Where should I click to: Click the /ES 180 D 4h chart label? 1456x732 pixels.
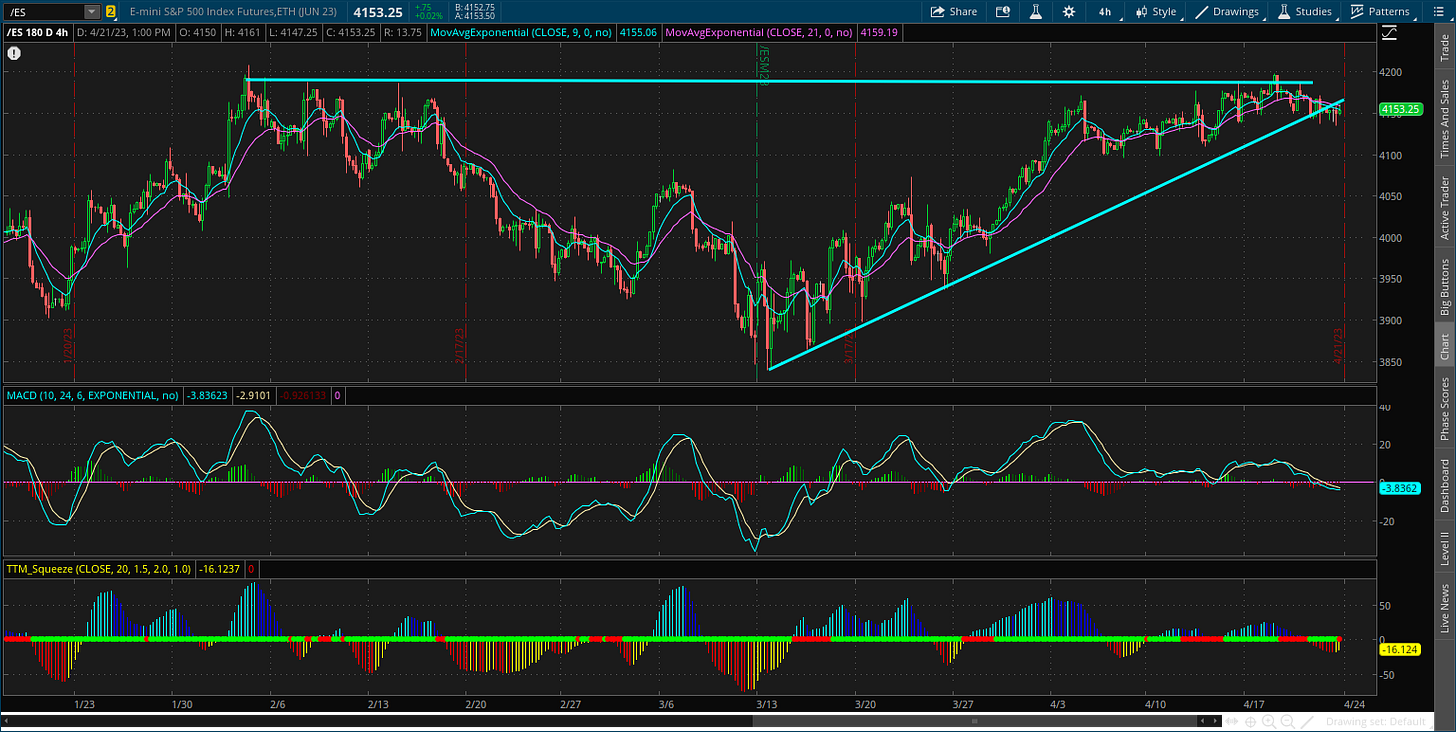tap(38, 33)
